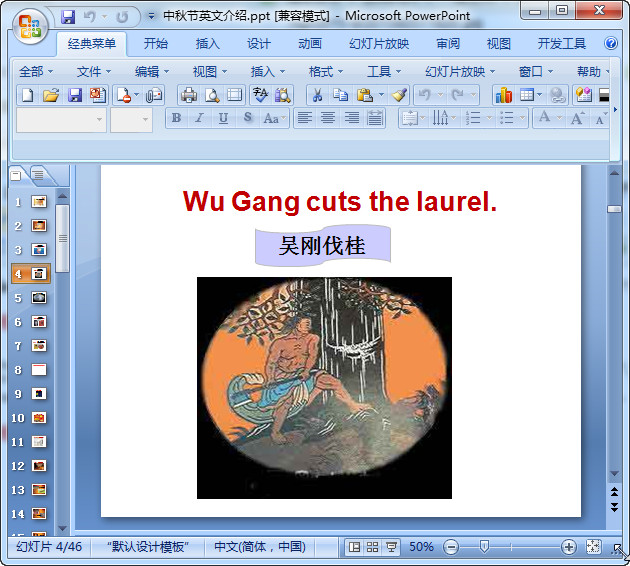Go to next slide double-arrow button
The height and width of the screenshot is (566, 630).
(x=614, y=507)
